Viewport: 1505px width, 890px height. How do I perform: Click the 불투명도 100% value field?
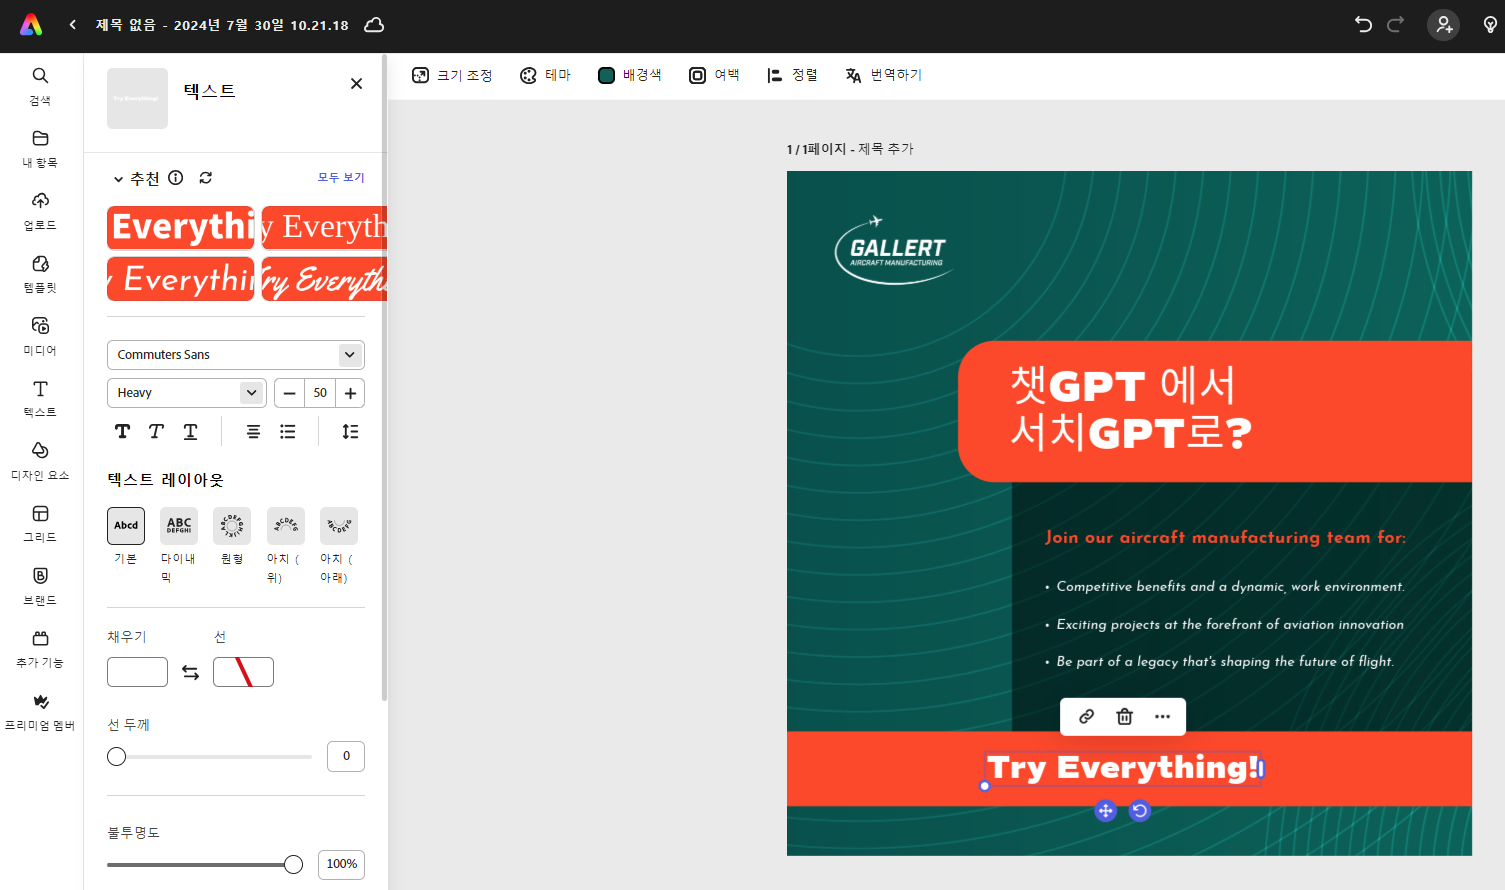[341, 864]
